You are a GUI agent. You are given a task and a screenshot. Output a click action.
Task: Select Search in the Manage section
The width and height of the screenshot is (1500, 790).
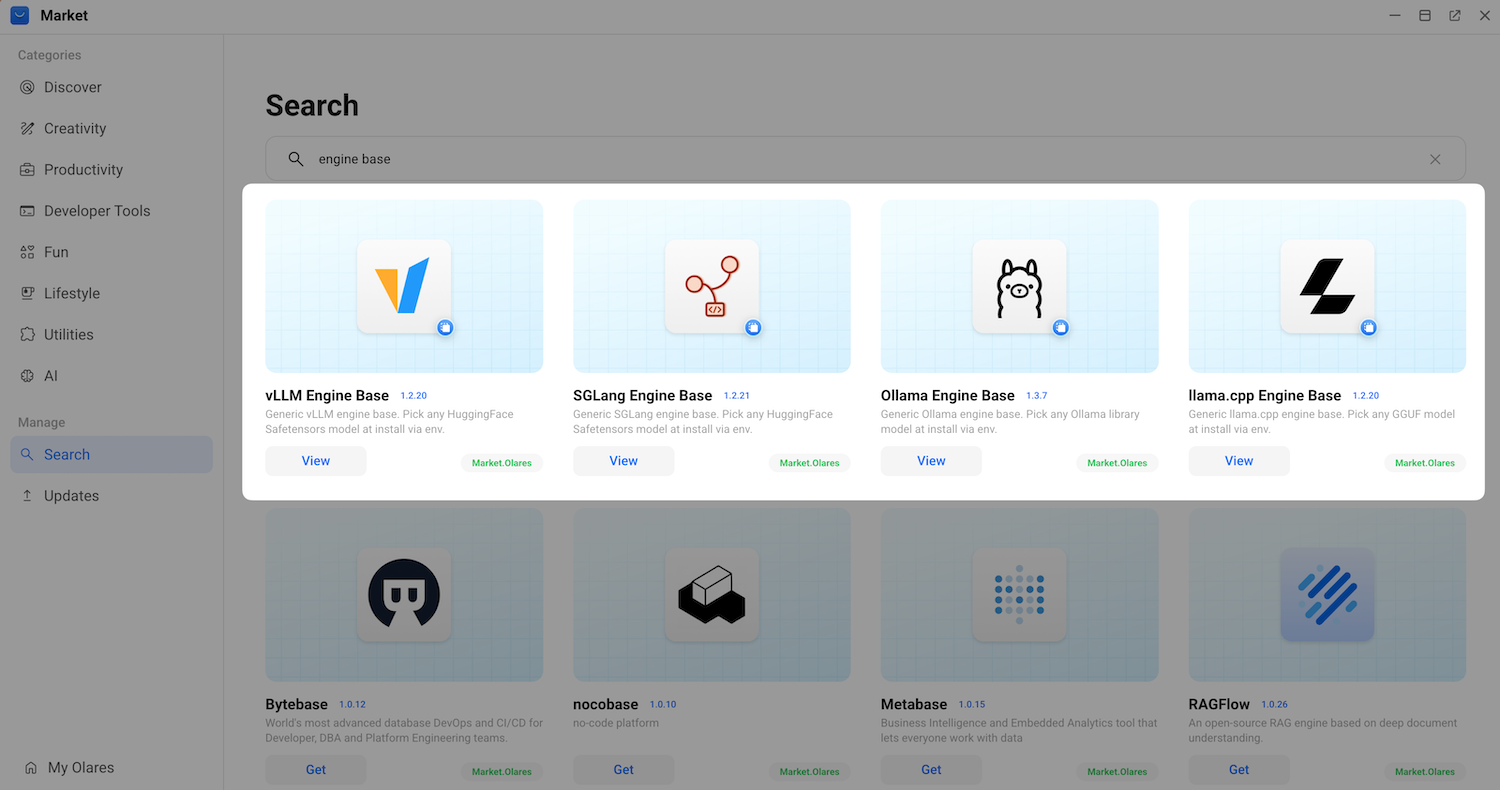[x=111, y=454]
